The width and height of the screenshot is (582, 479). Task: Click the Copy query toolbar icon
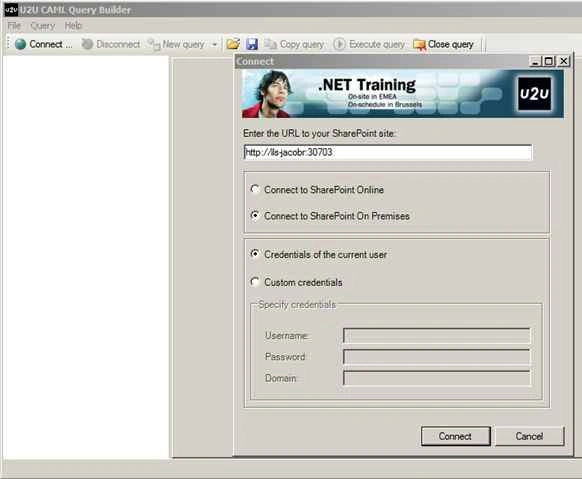(x=270, y=44)
